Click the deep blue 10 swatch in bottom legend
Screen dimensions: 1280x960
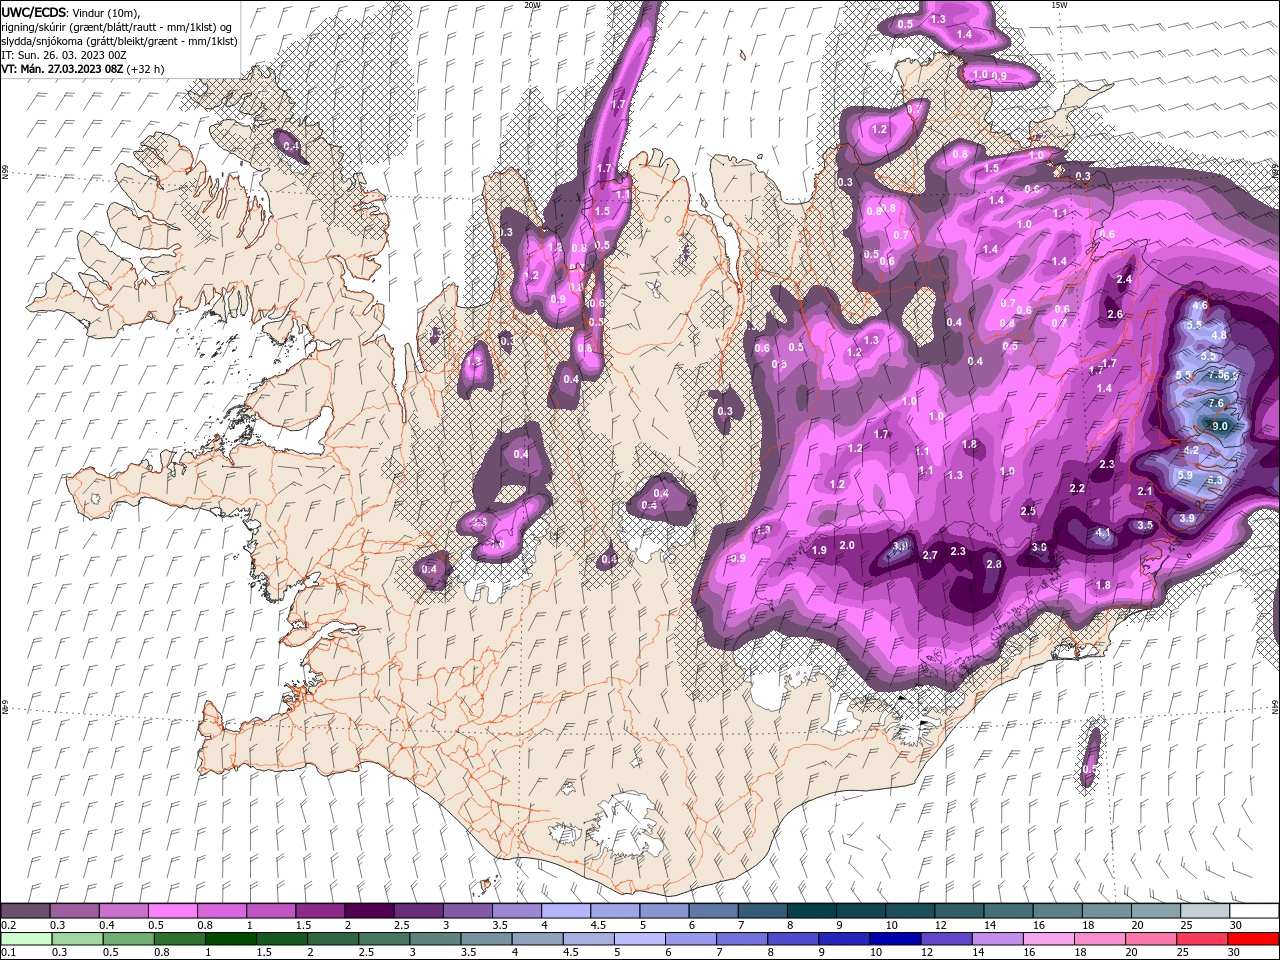pos(894,939)
